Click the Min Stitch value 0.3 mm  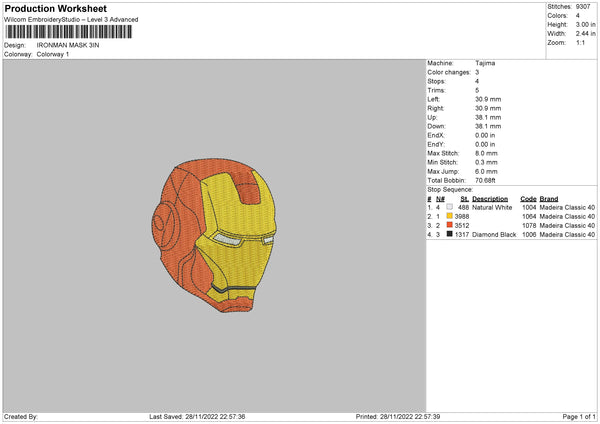(x=486, y=162)
